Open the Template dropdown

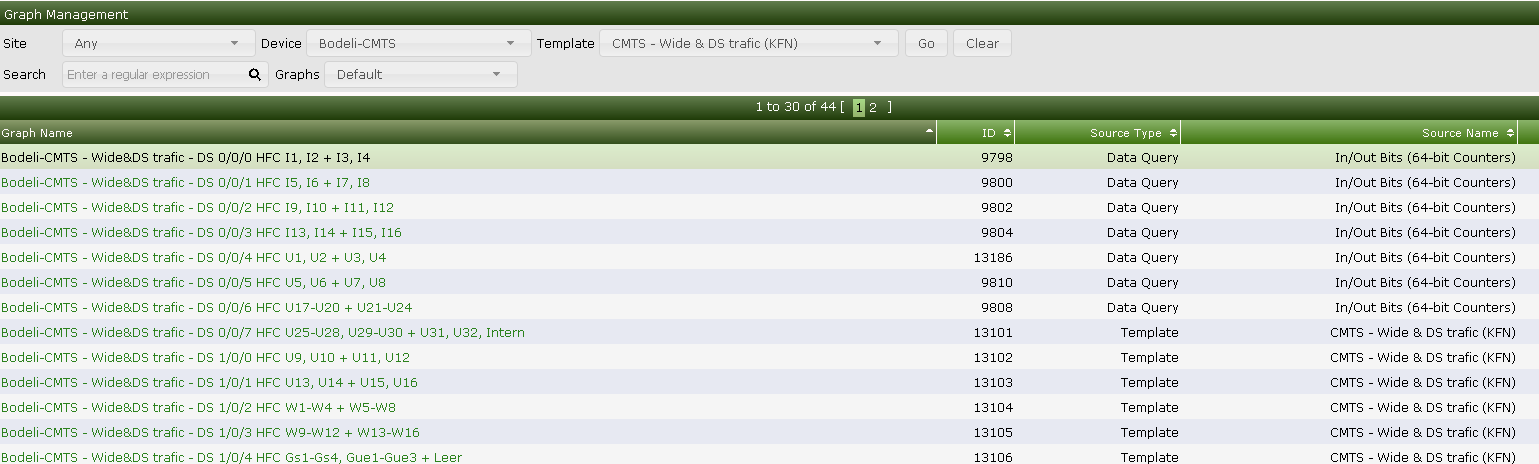click(748, 44)
